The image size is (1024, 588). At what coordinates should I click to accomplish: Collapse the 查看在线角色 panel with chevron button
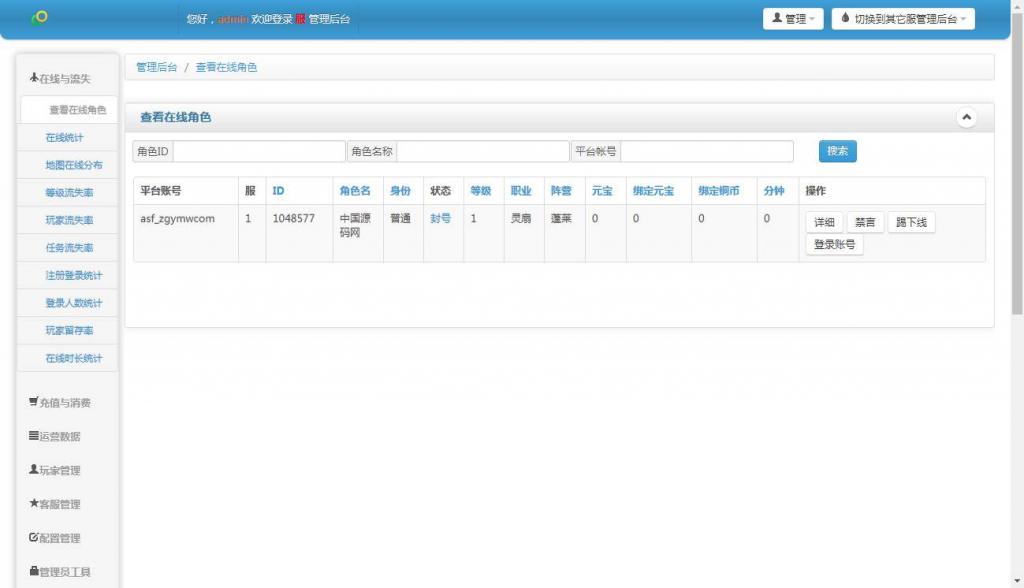pyautogui.click(x=966, y=117)
